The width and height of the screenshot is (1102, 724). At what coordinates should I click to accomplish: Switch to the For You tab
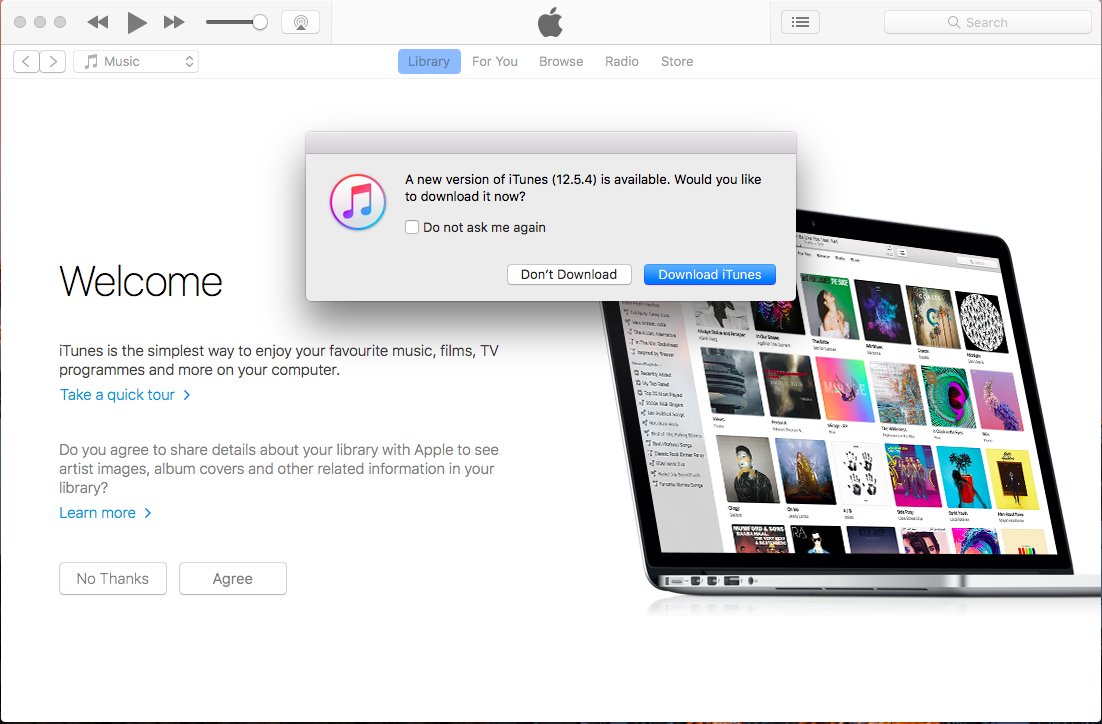click(495, 62)
